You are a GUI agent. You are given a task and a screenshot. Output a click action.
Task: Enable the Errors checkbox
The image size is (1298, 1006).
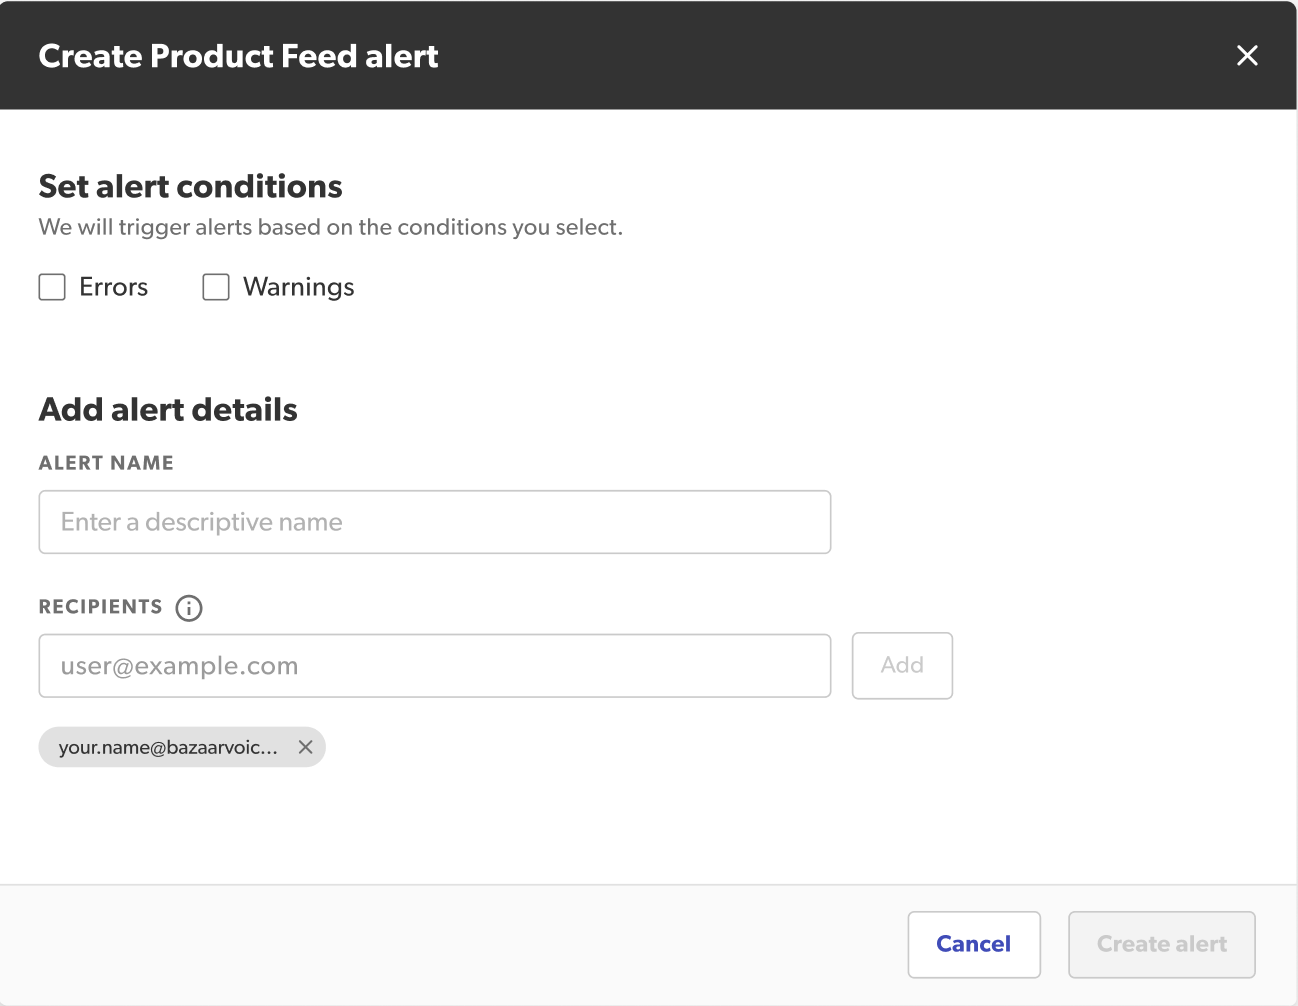tap(52, 287)
